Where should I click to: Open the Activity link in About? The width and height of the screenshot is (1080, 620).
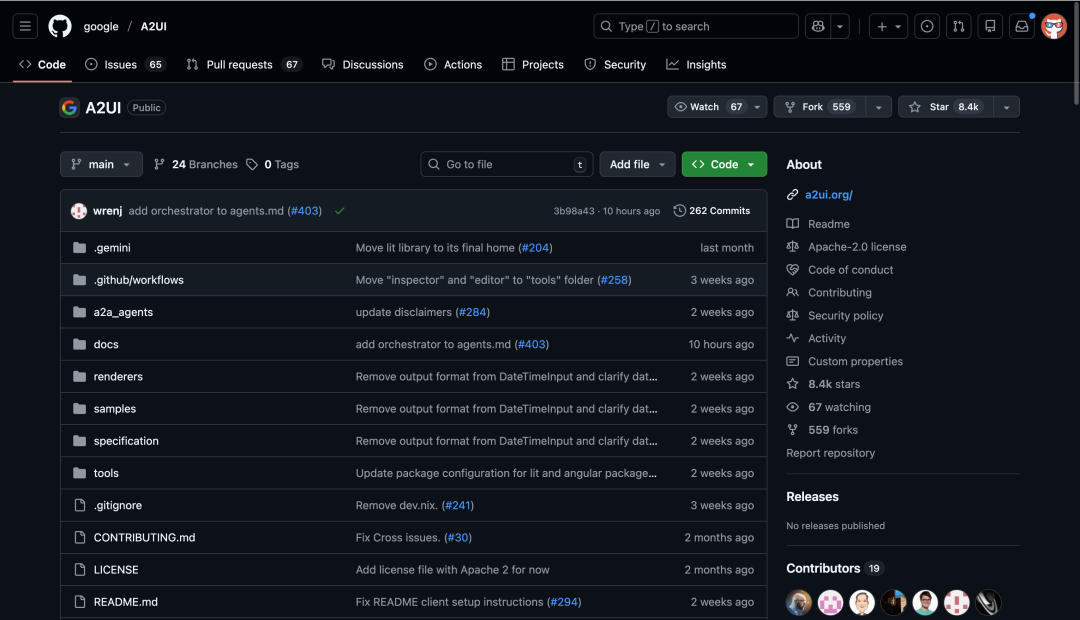click(x=827, y=338)
